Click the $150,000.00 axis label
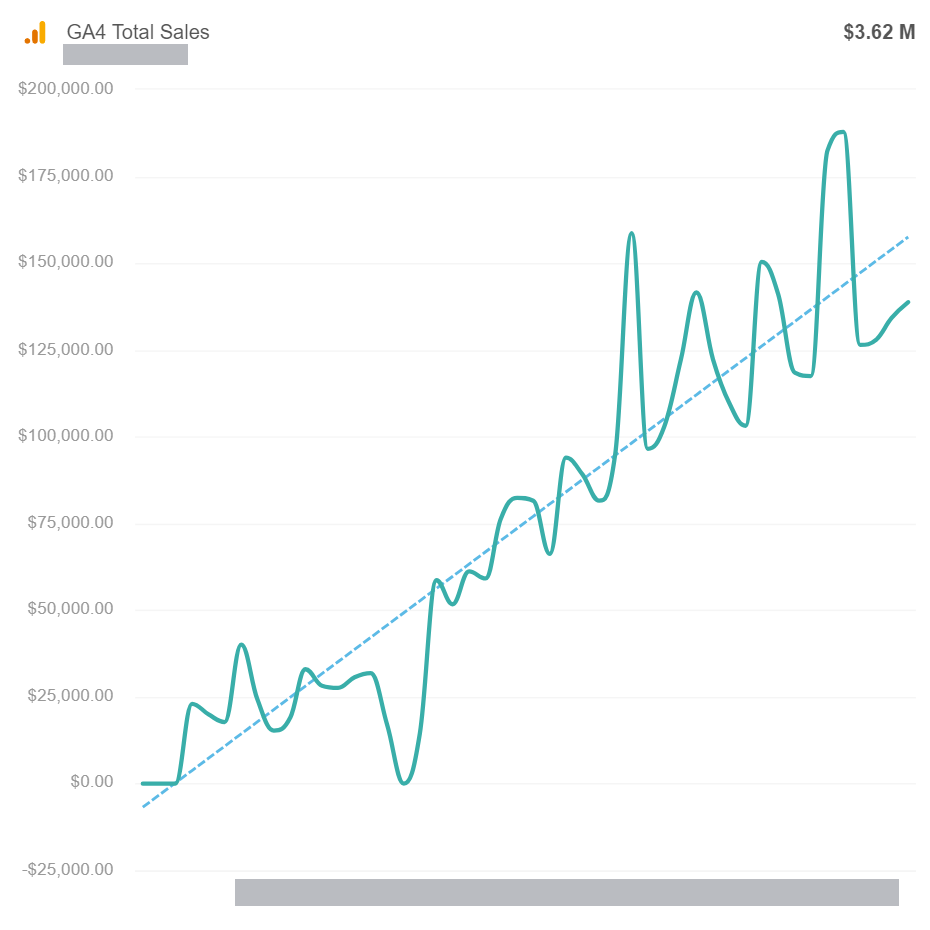The height and width of the screenshot is (930, 930). click(x=66, y=262)
